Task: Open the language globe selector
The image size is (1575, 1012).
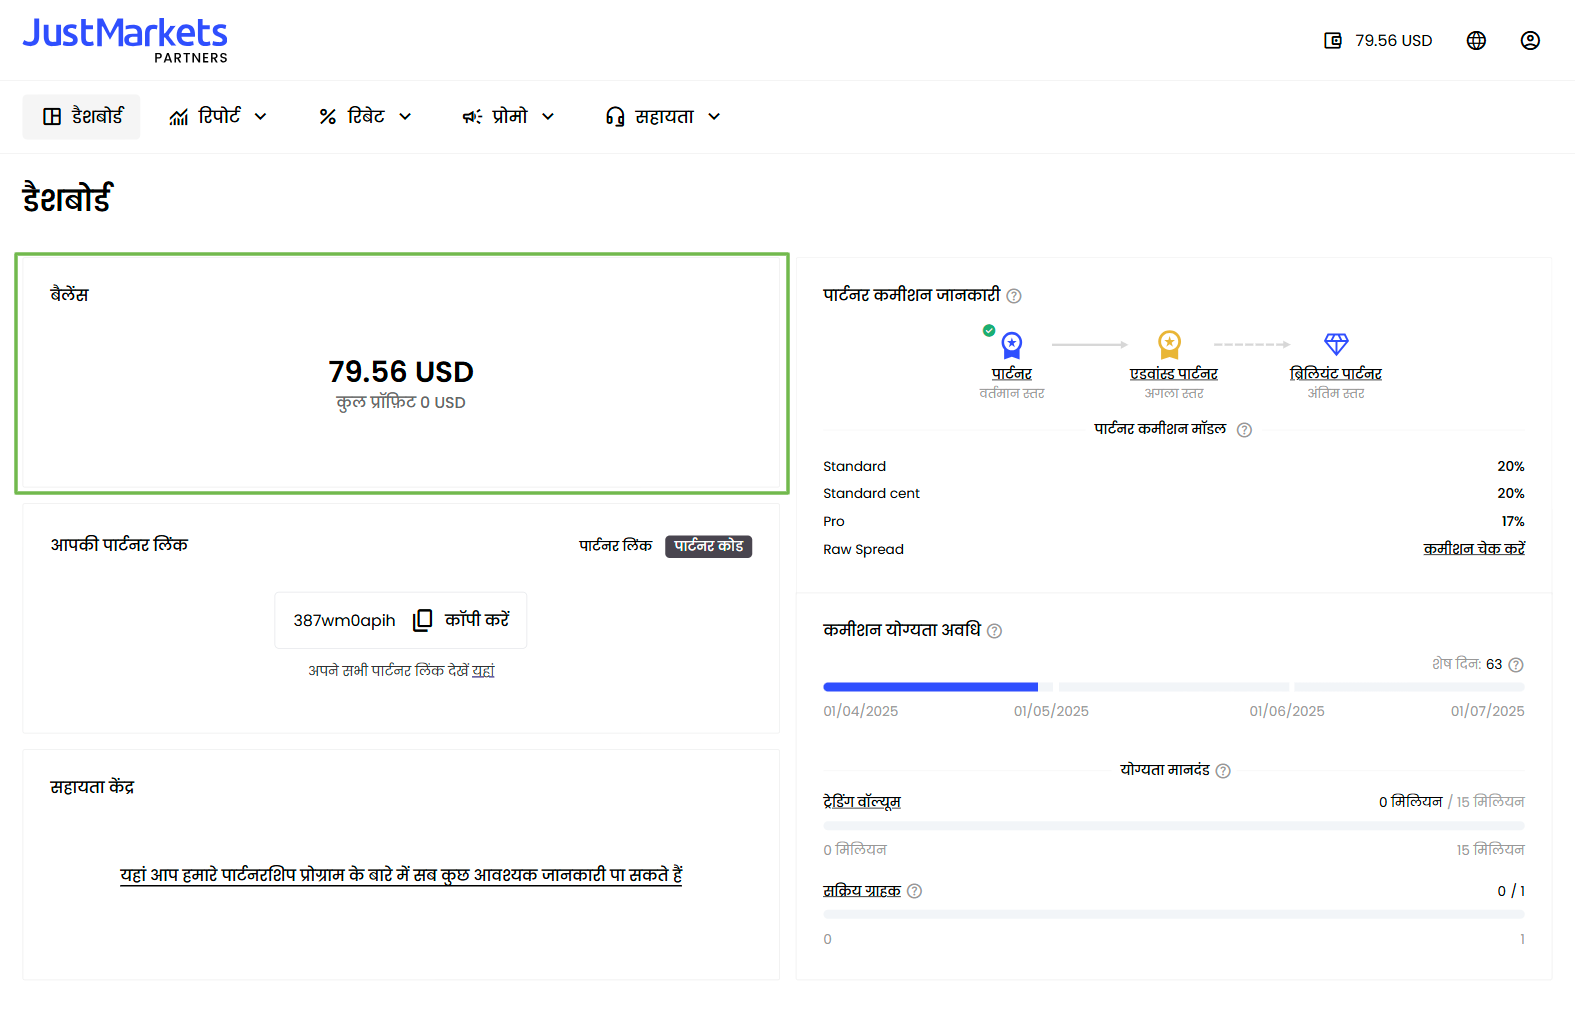Action: point(1476,41)
